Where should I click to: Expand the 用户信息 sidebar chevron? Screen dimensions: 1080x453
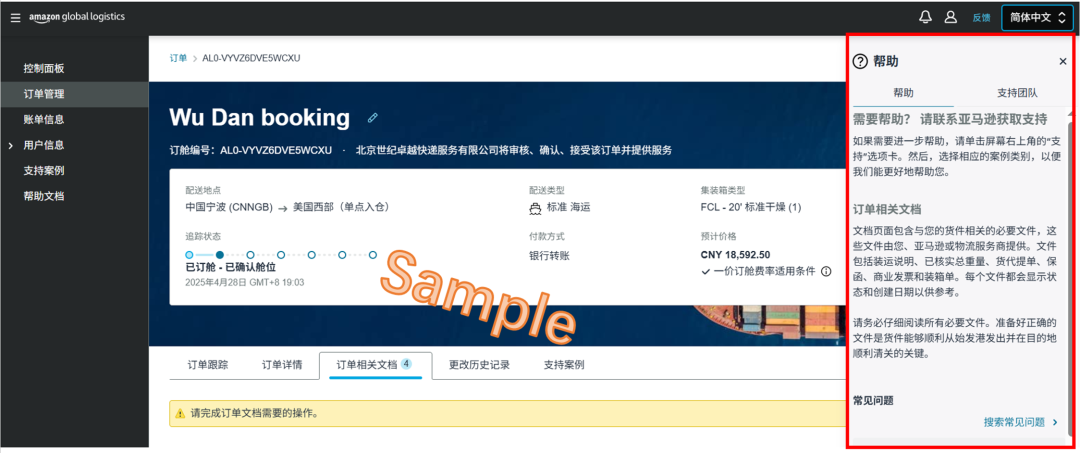coord(10,145)
